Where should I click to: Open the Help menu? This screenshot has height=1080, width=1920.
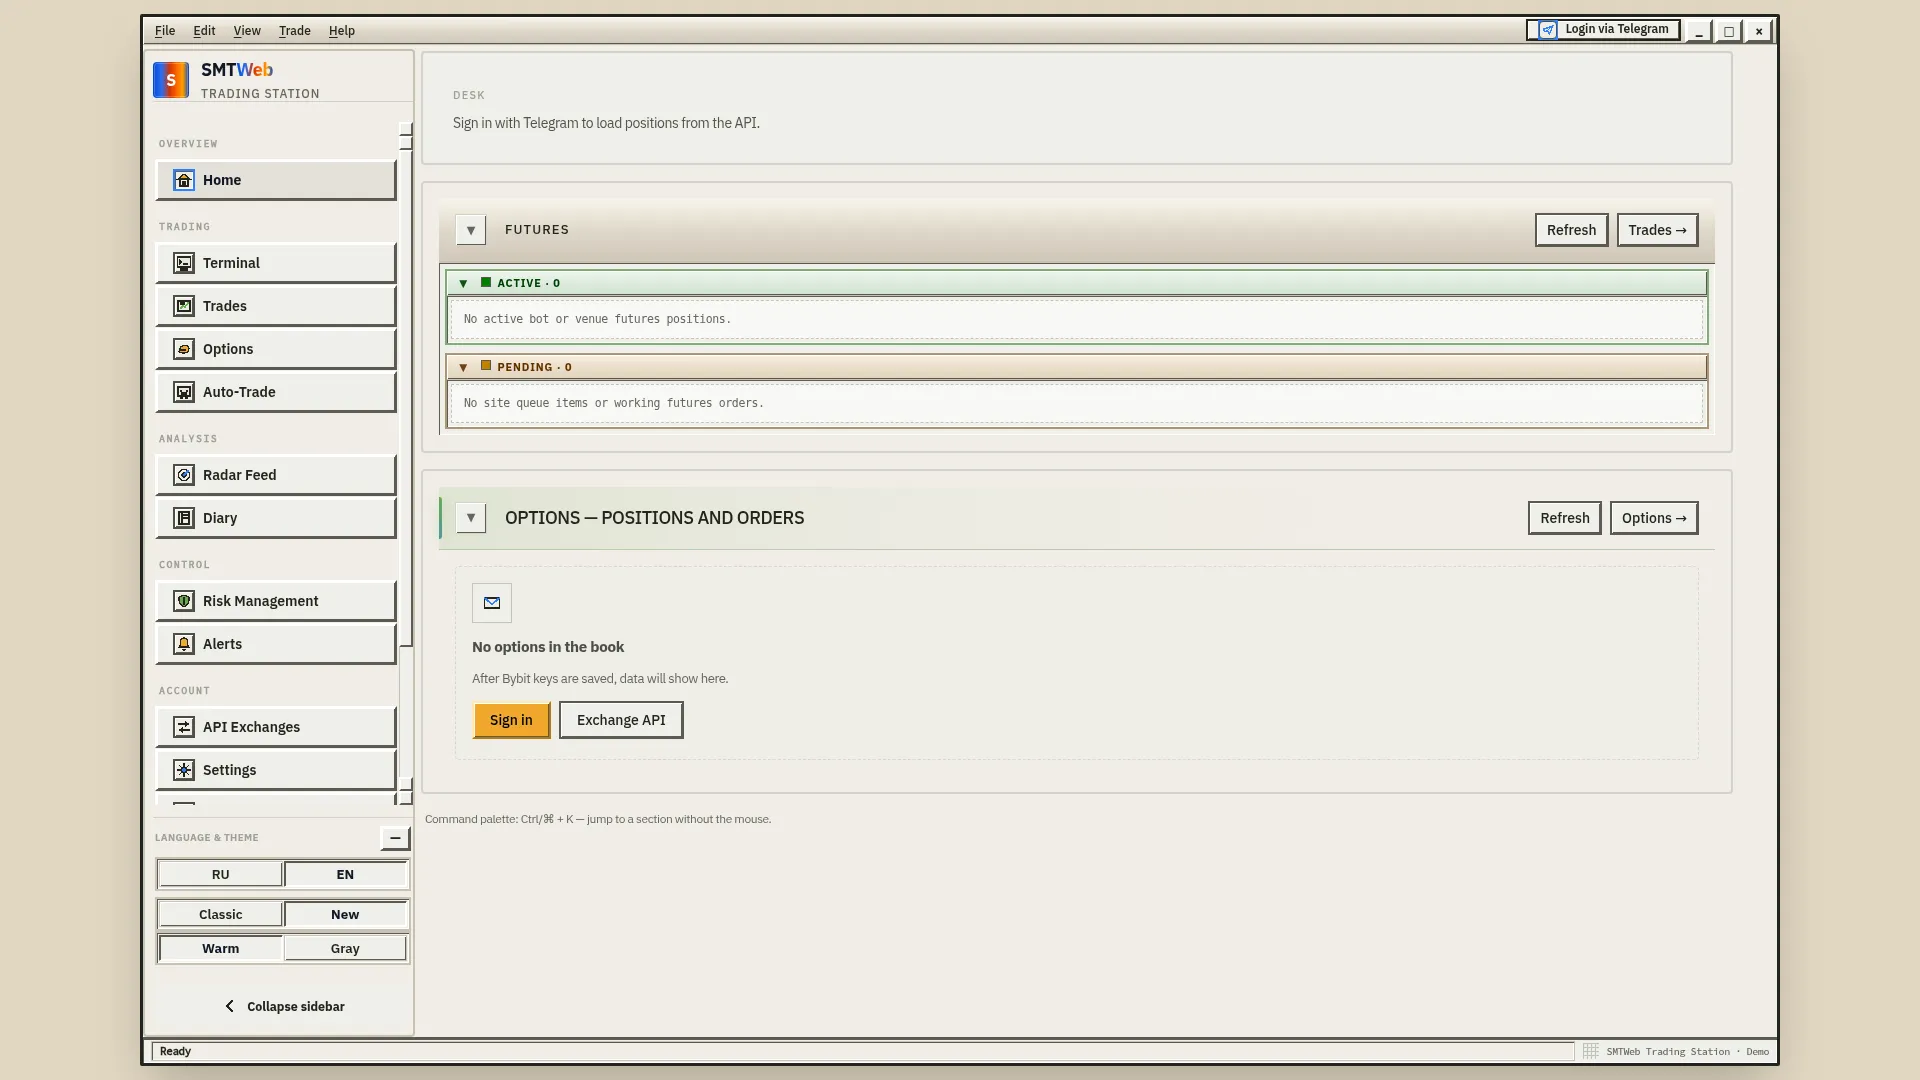coord(342,31)
